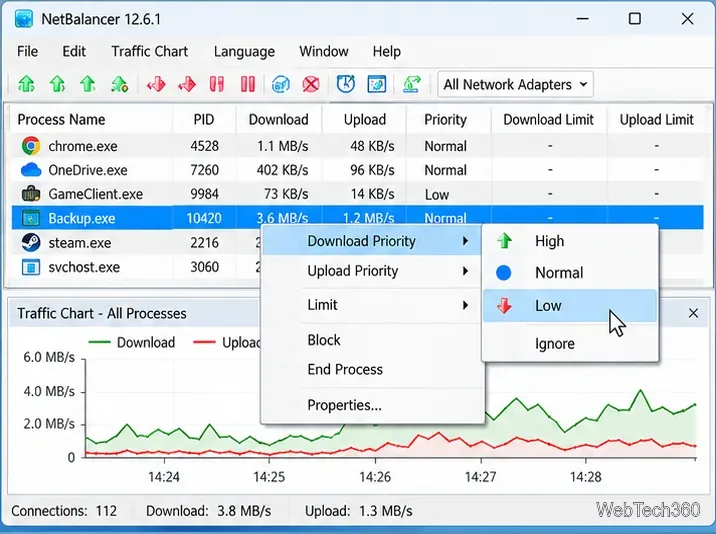The height and width of the screenshot is (534, 716).
Task: Select the chrome.exe process row
Action: point(358,146)
